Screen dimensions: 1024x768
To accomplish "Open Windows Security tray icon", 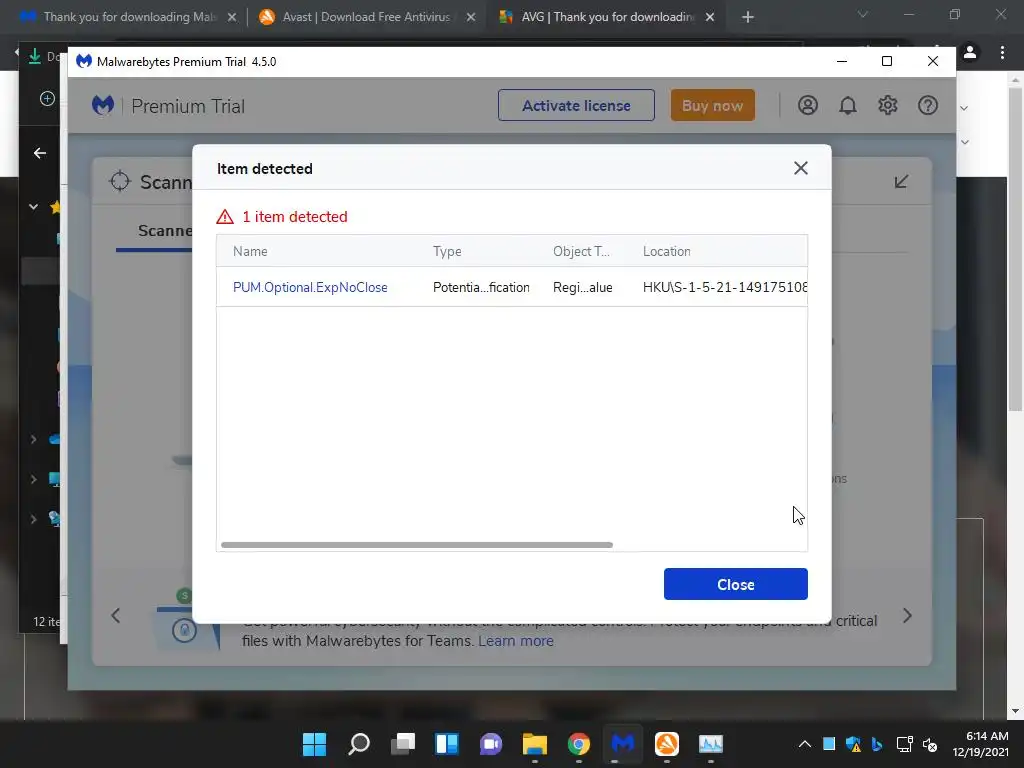I will 853,744.
